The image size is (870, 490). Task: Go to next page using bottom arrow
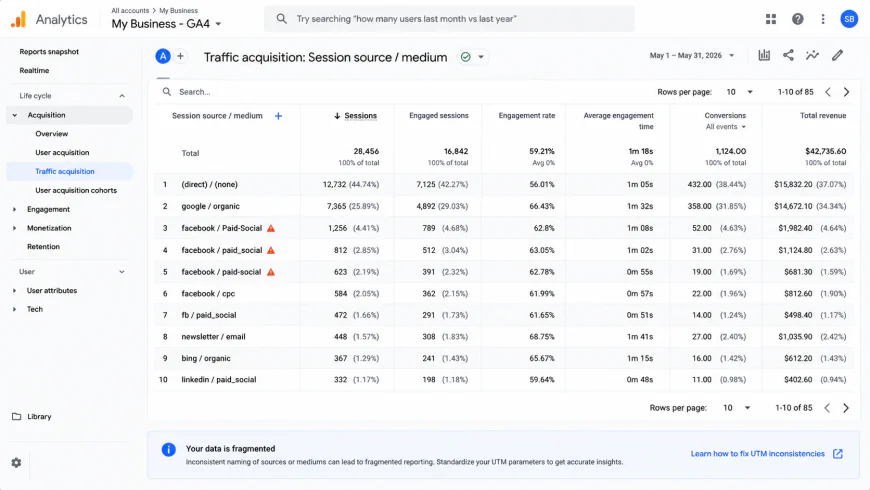click(846, 408)
